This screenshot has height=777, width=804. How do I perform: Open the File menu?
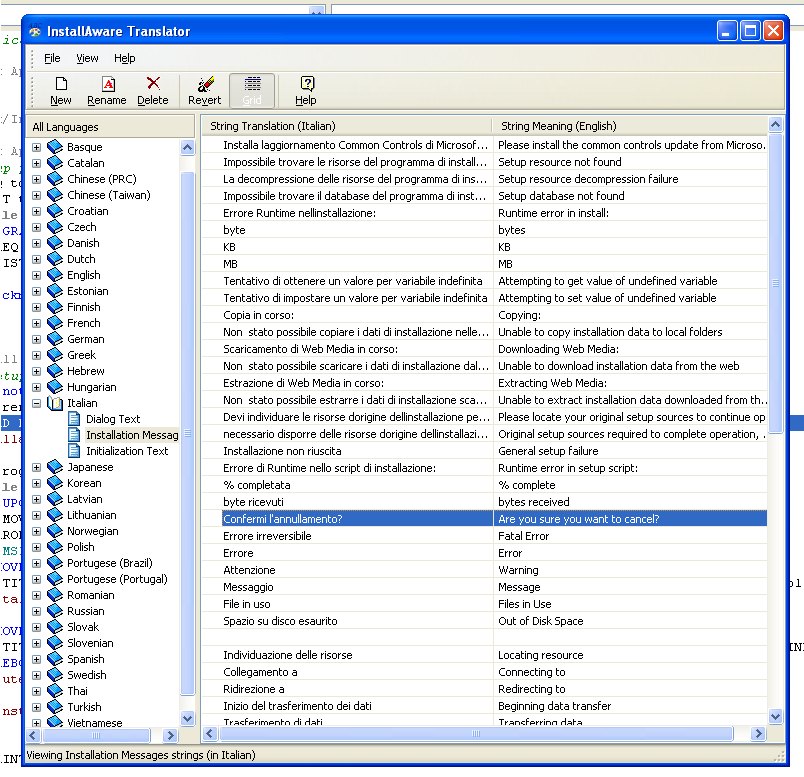tap(52, 58)
